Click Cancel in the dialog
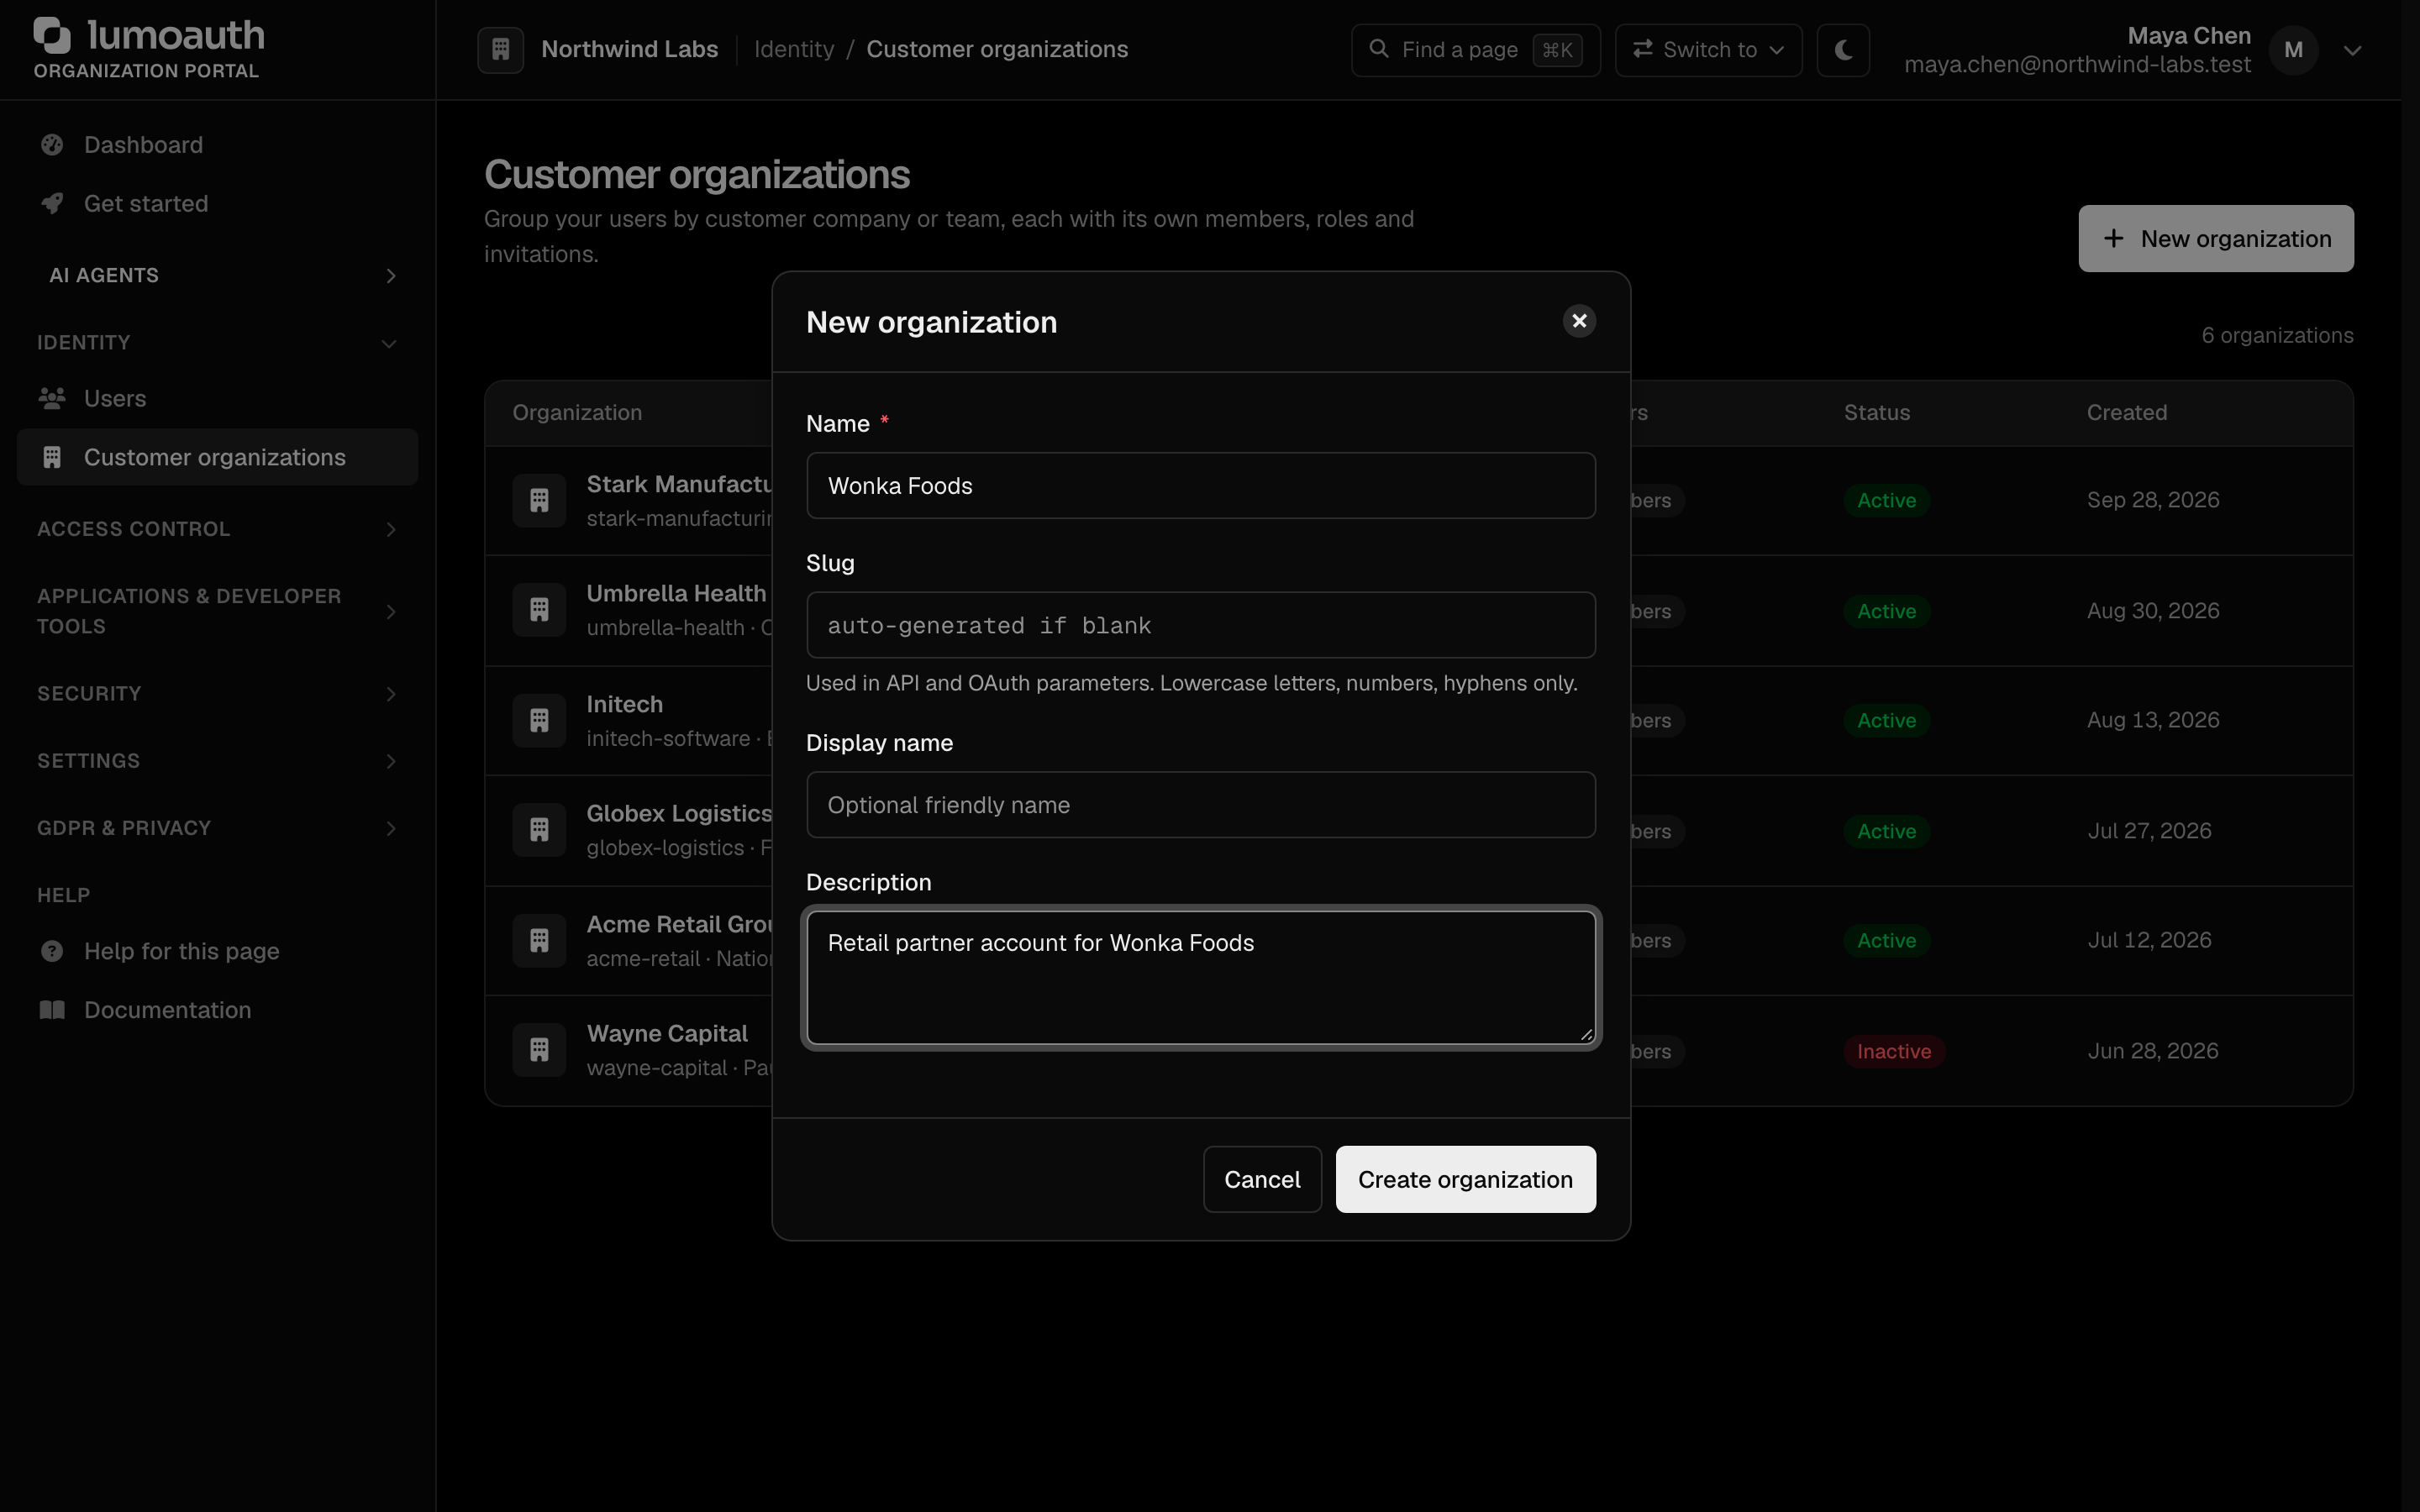Viewport: 2420px width, 1512px height. click(1262, 1180)
